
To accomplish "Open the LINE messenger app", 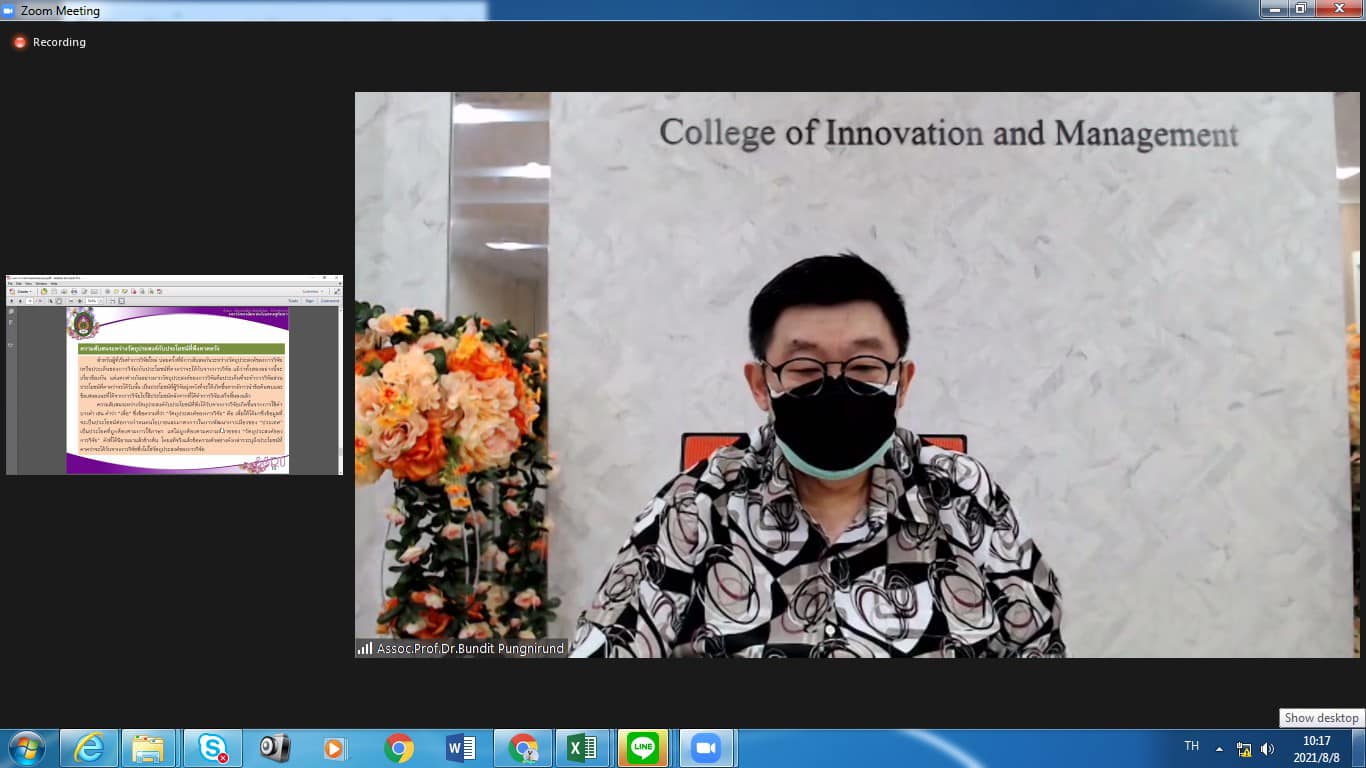I will click(643, 748).
